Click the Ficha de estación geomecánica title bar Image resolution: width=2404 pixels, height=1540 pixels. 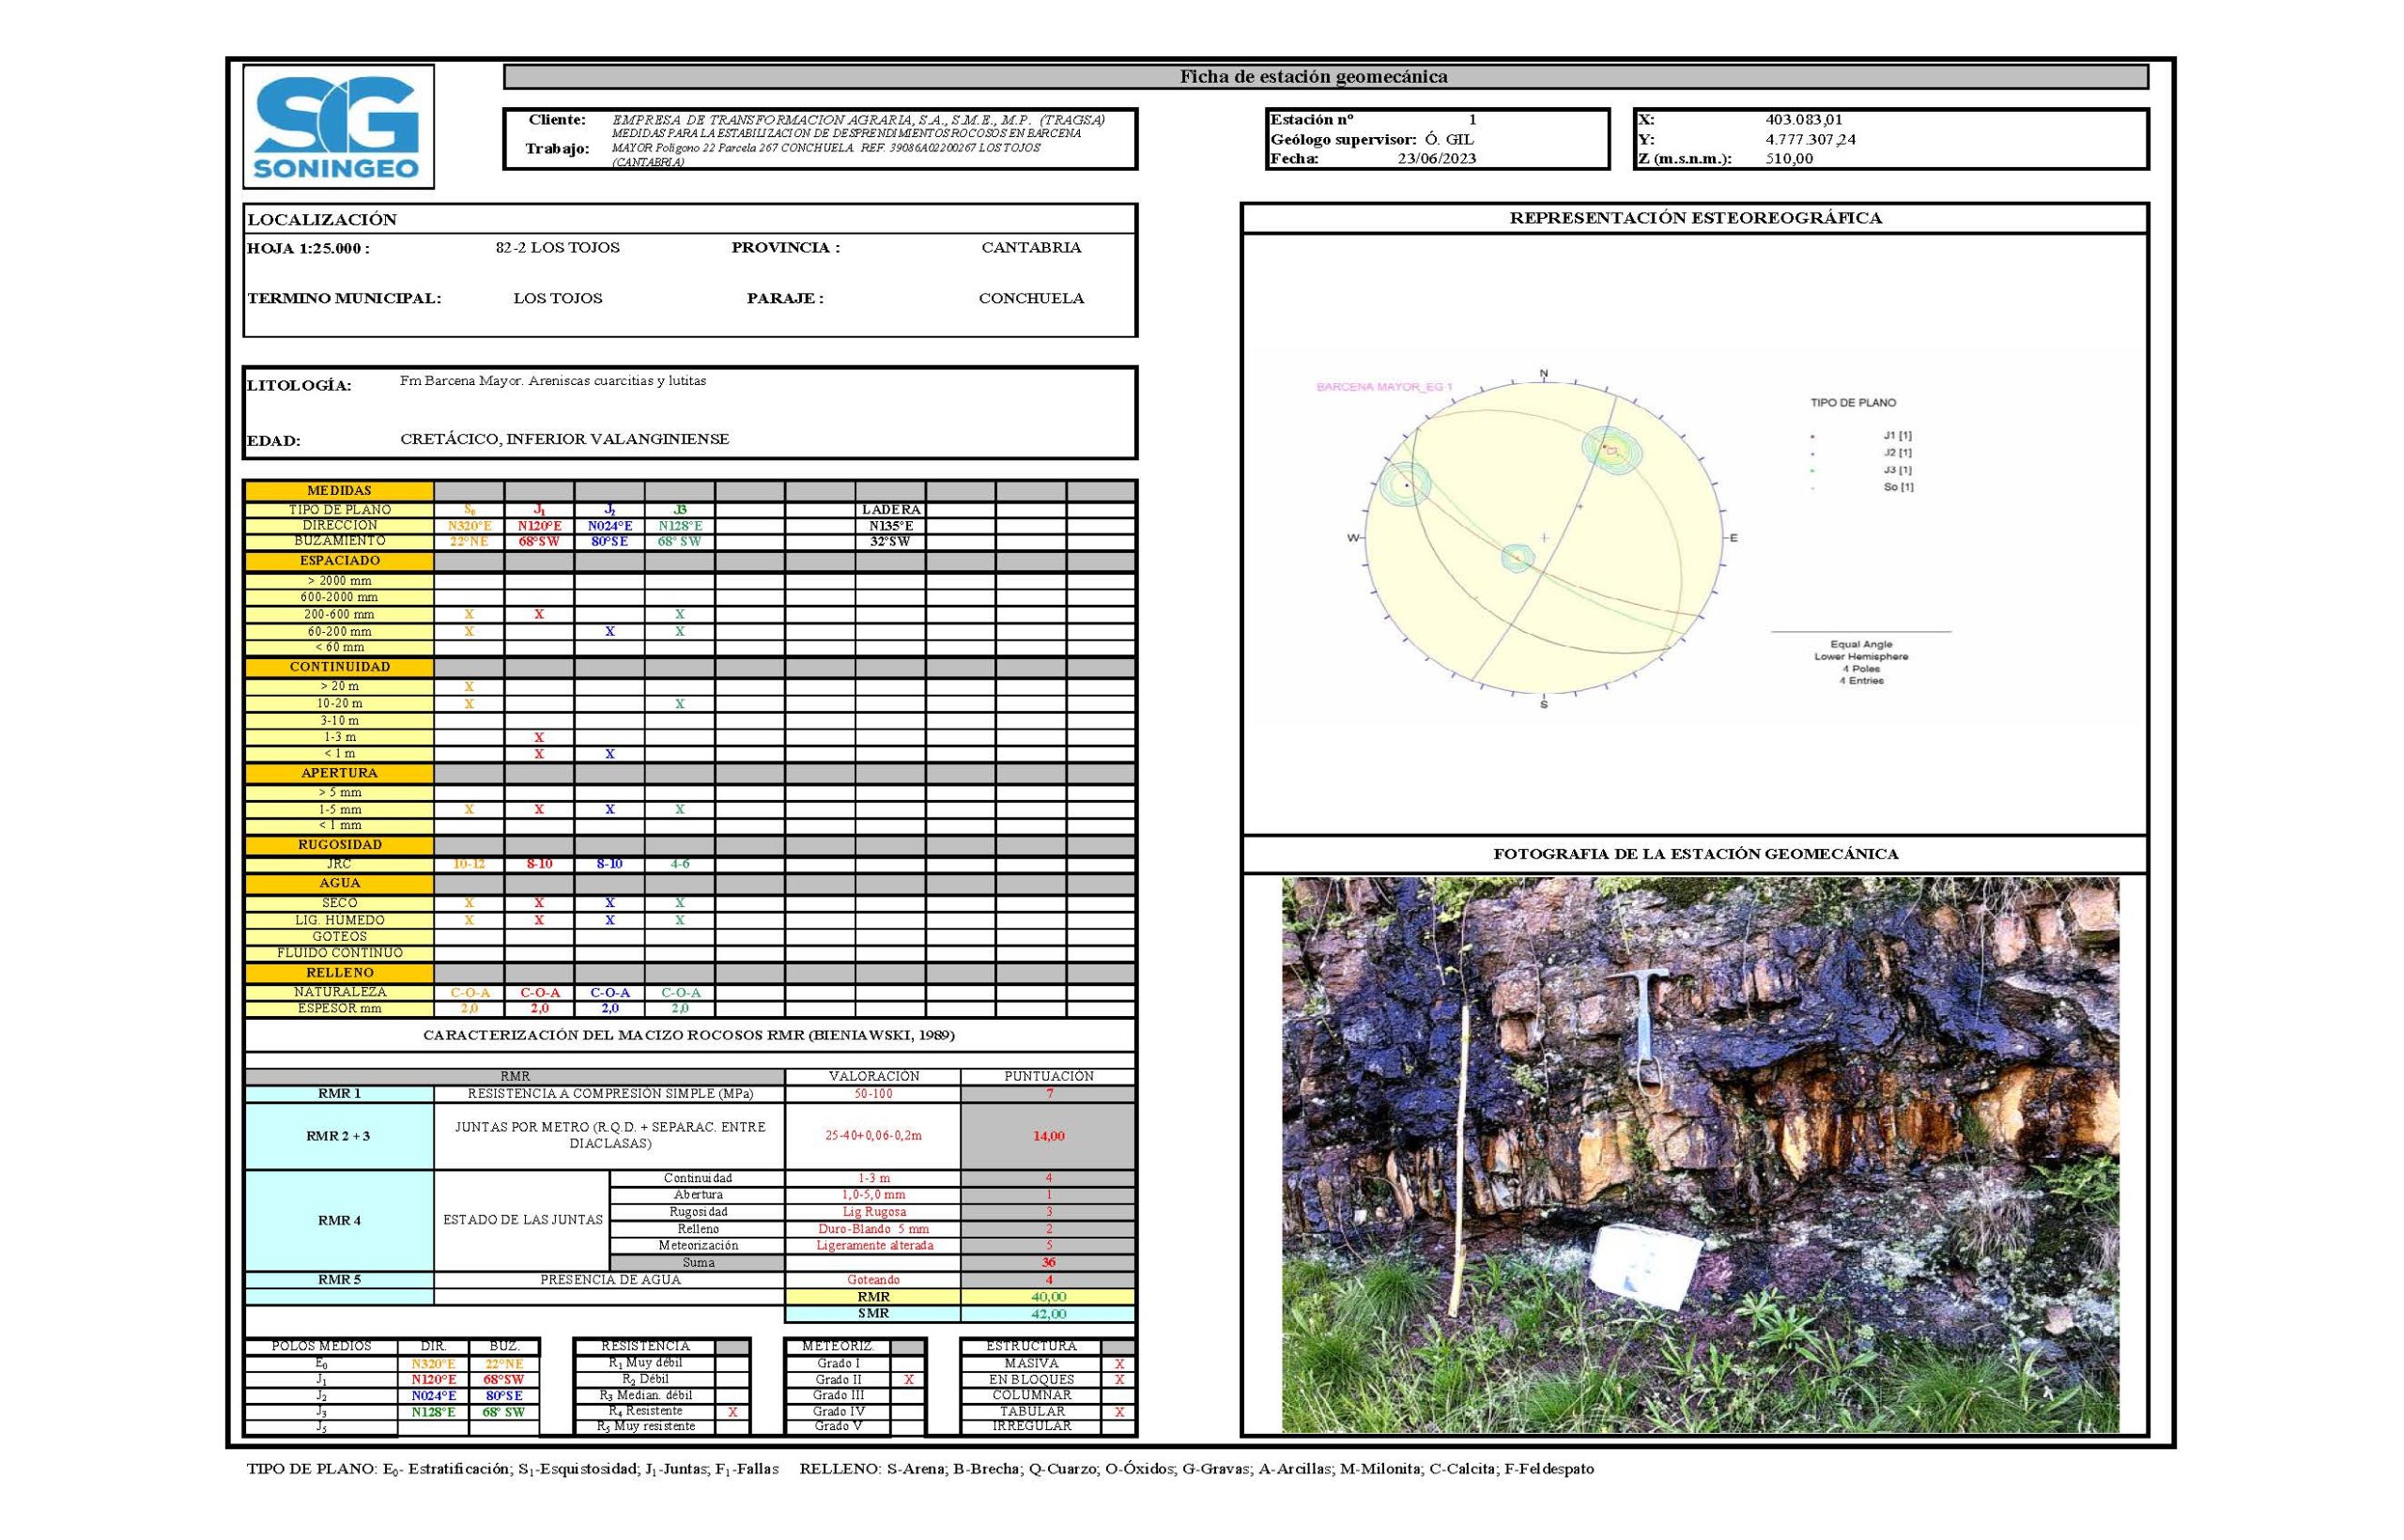coord(1313,77)
